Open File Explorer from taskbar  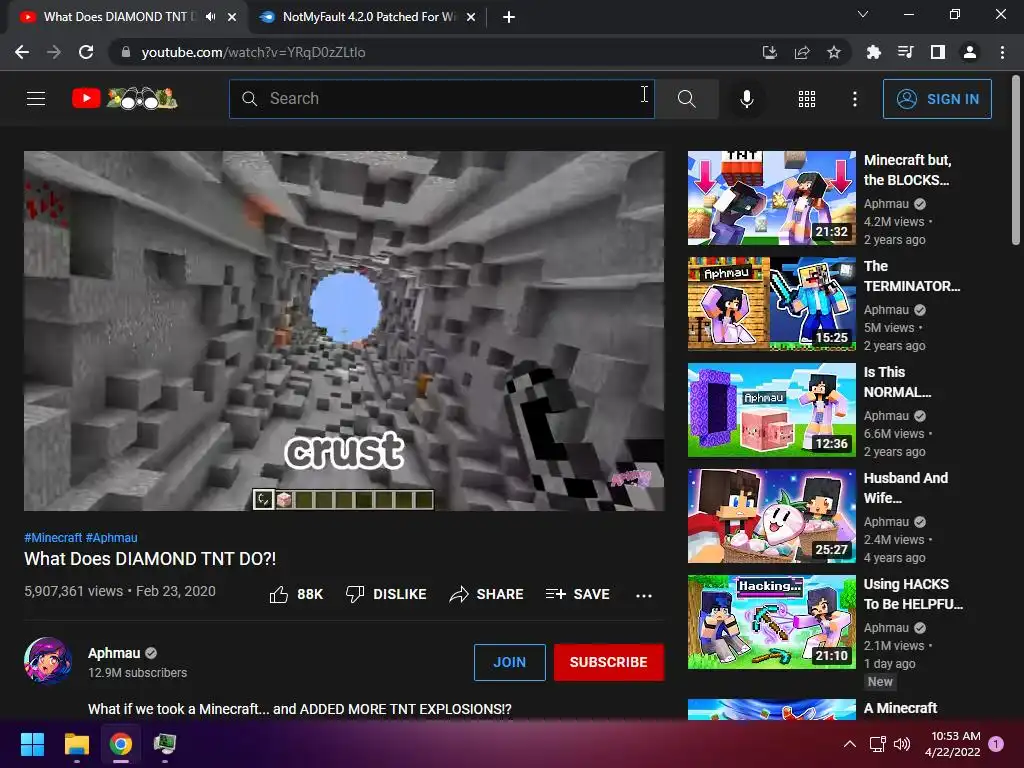point(76,744)
